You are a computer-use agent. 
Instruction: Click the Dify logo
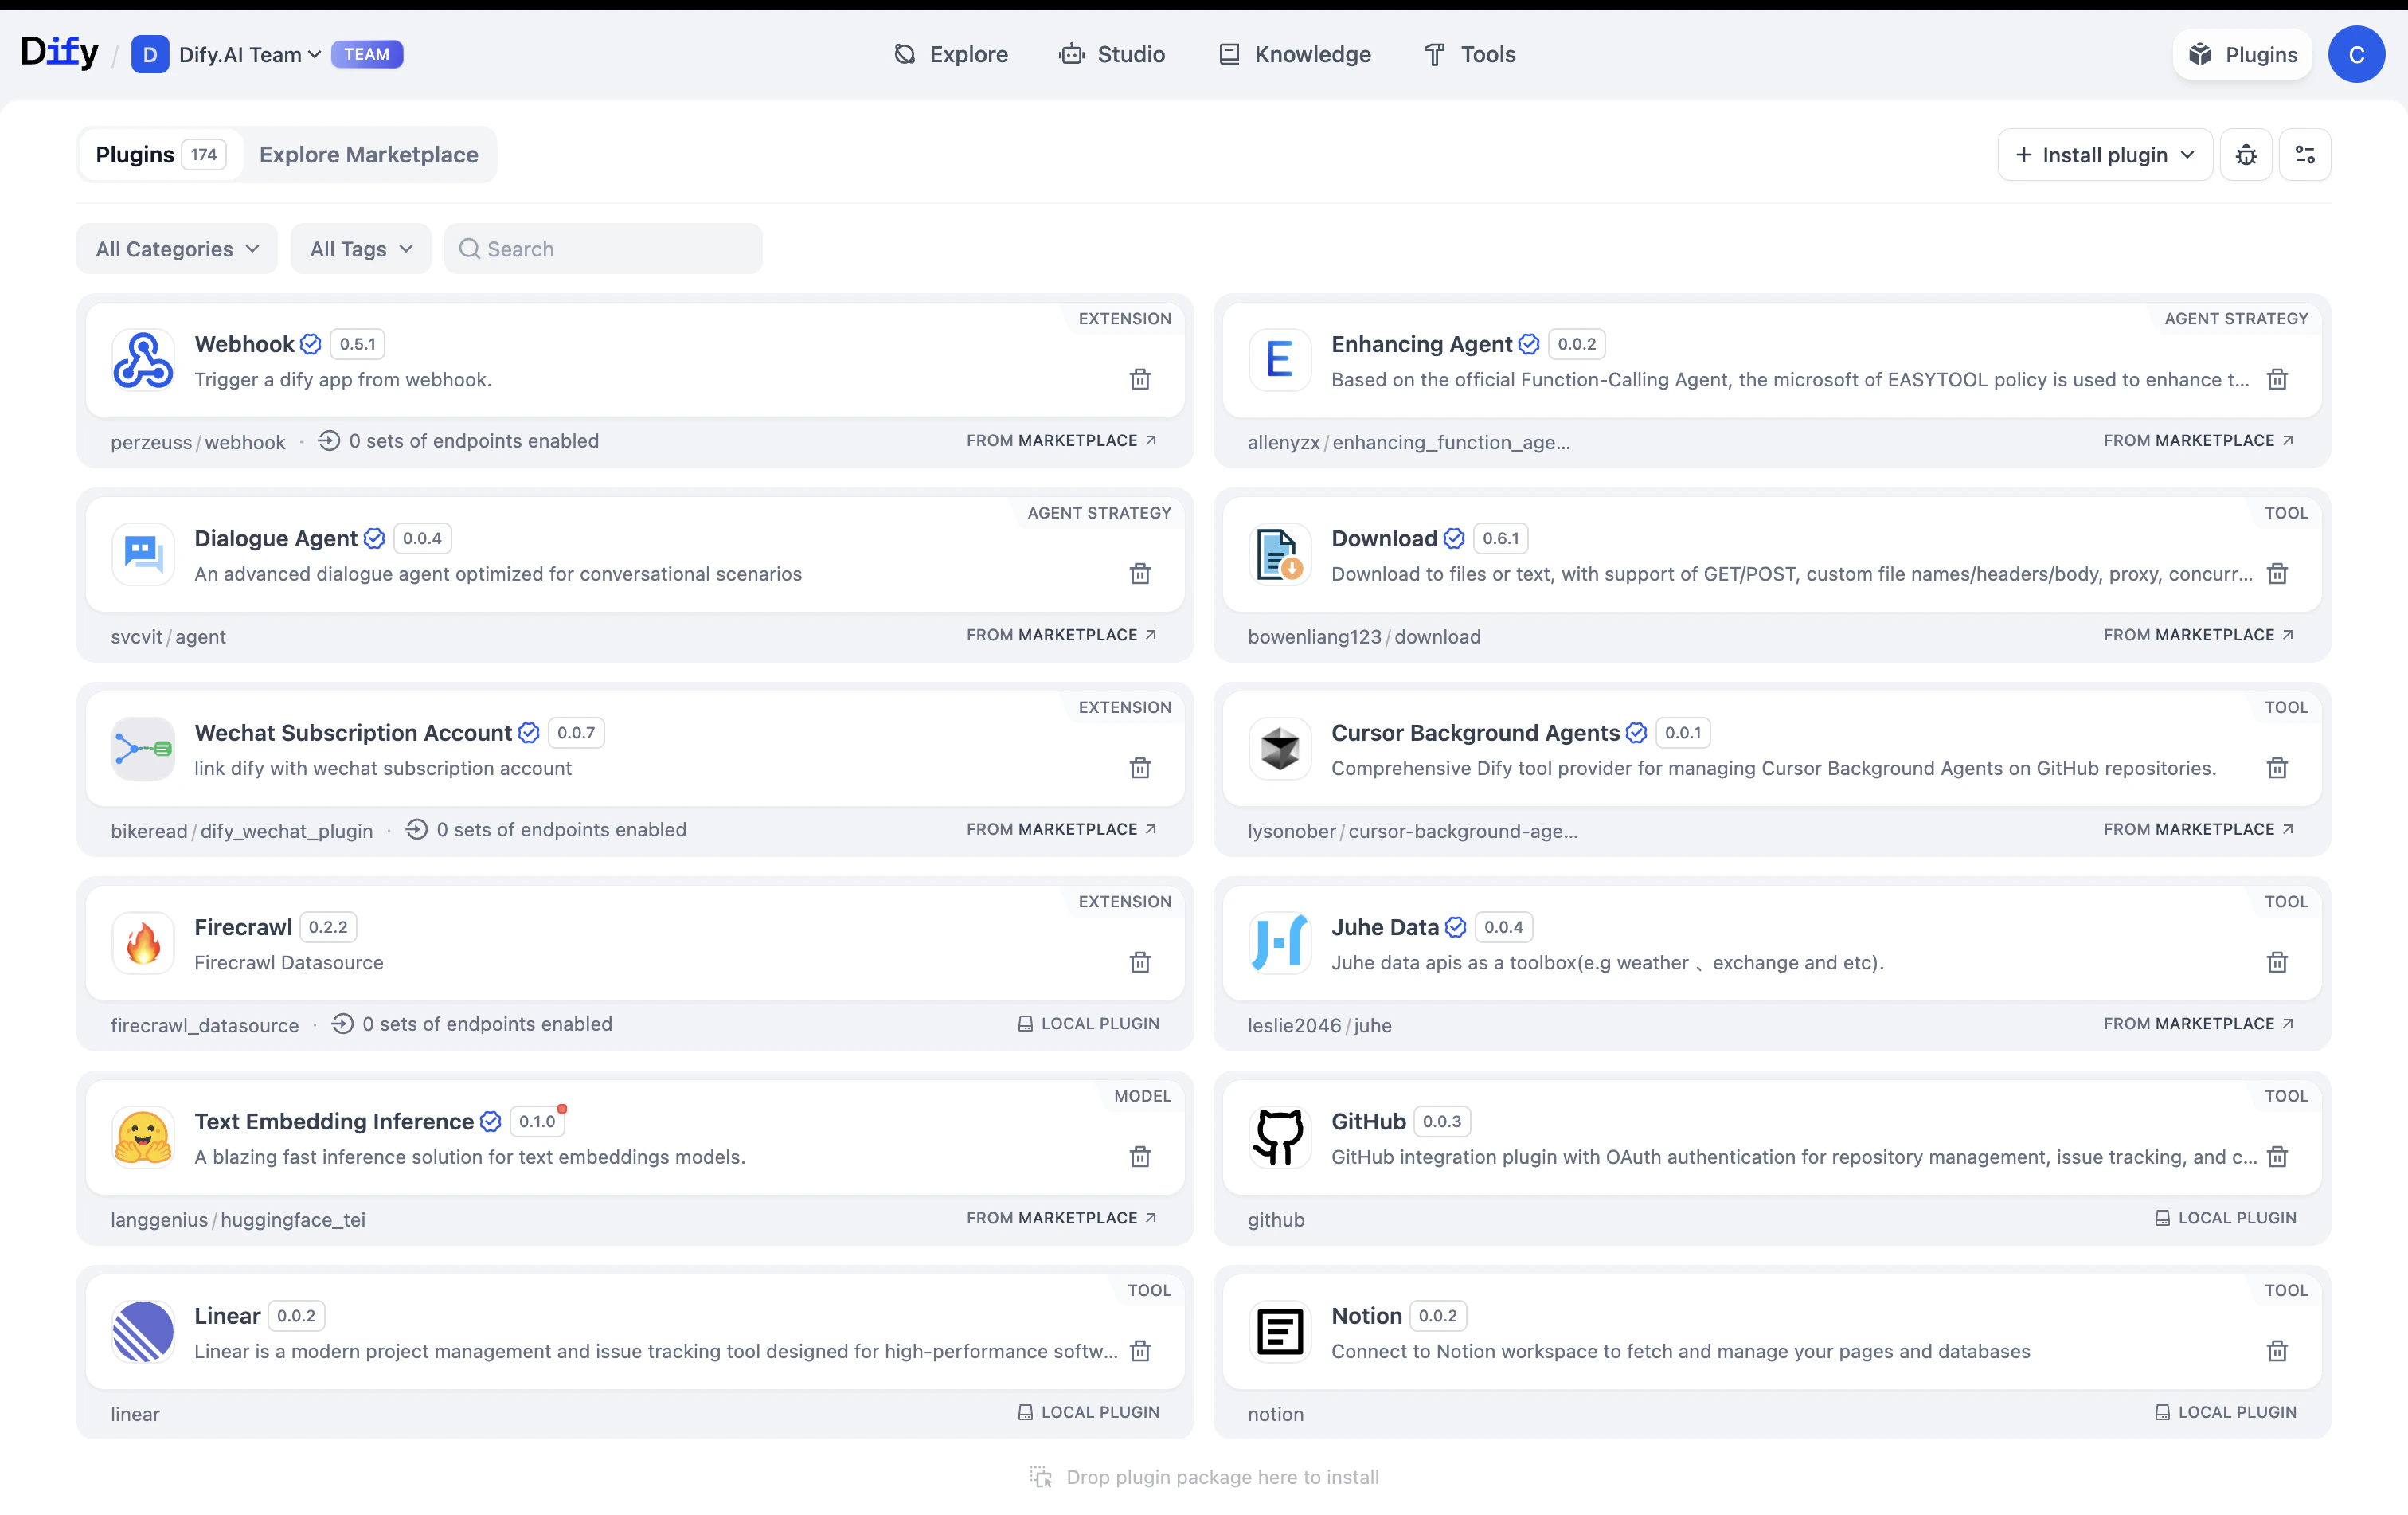(x=60, y=53)
